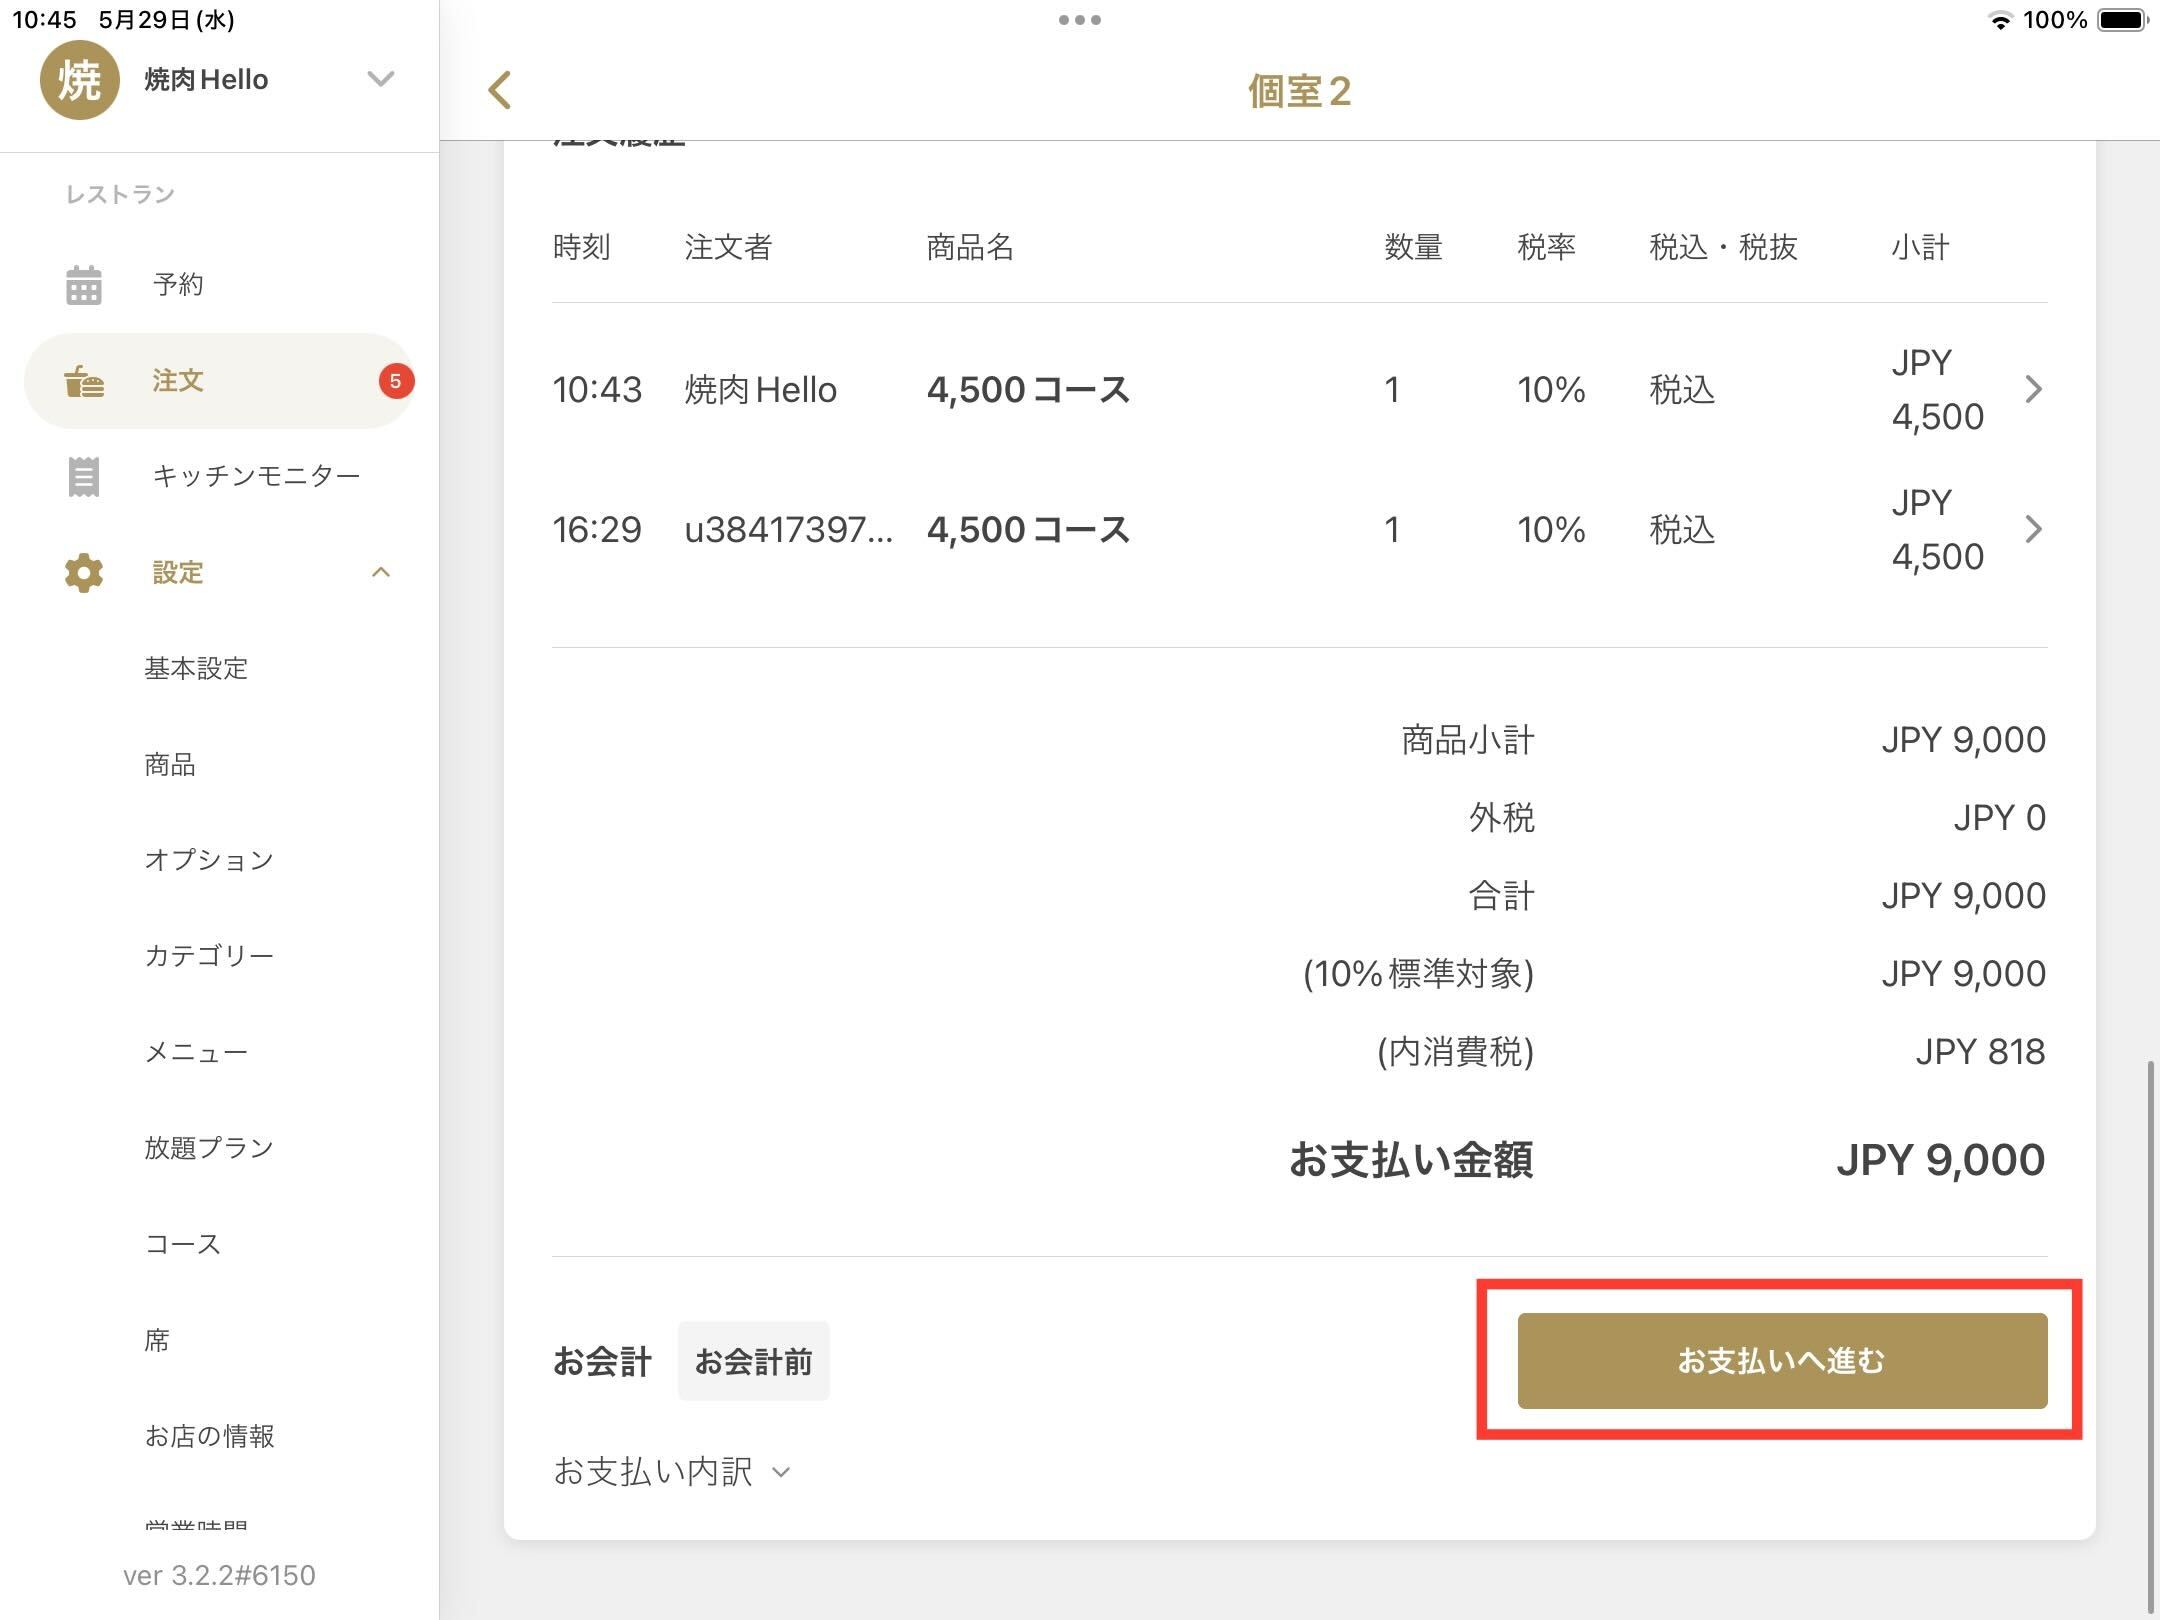Open 基本設定 in settings
Image resolution: width=2160 pixels, height=1620 pixels.
(196, 668)
